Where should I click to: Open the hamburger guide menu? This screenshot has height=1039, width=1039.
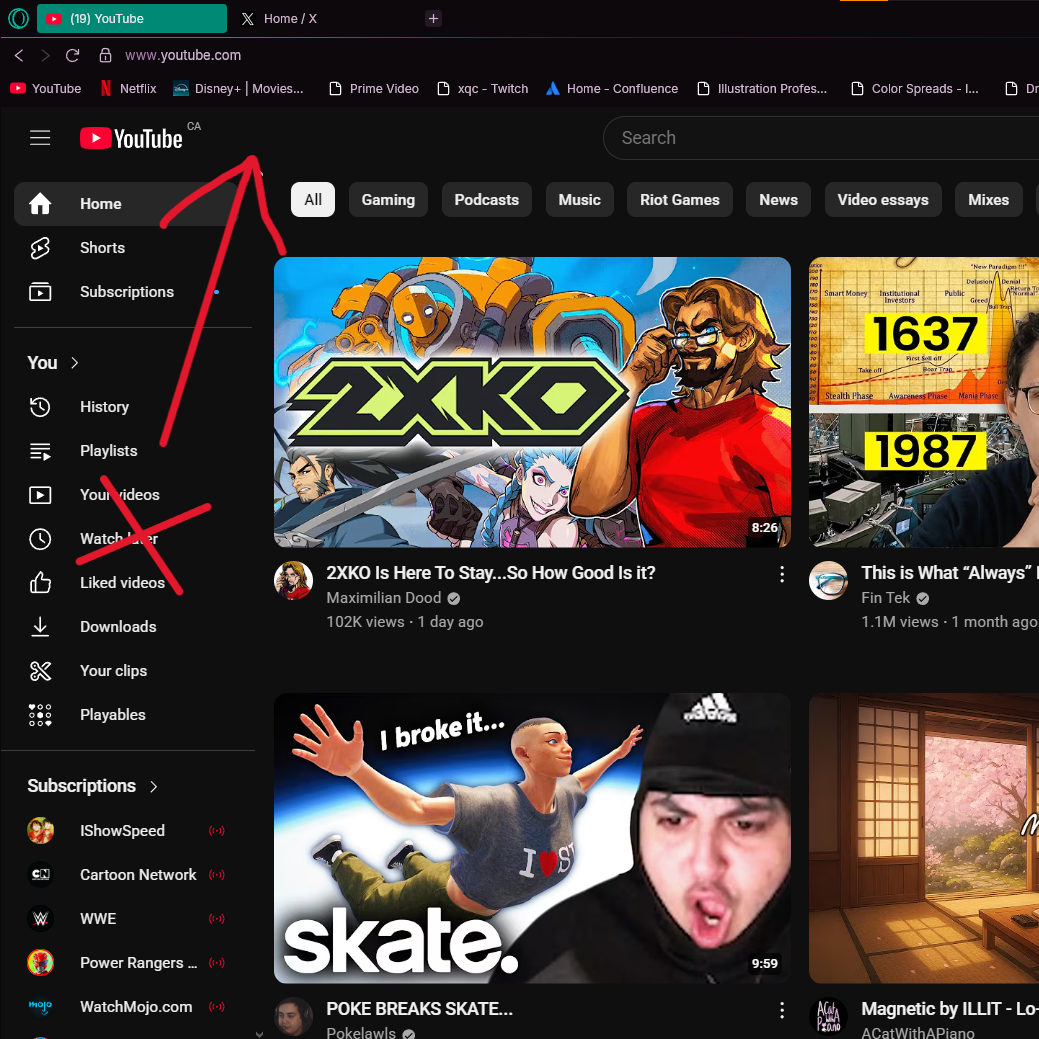click(x=40, y=138)
